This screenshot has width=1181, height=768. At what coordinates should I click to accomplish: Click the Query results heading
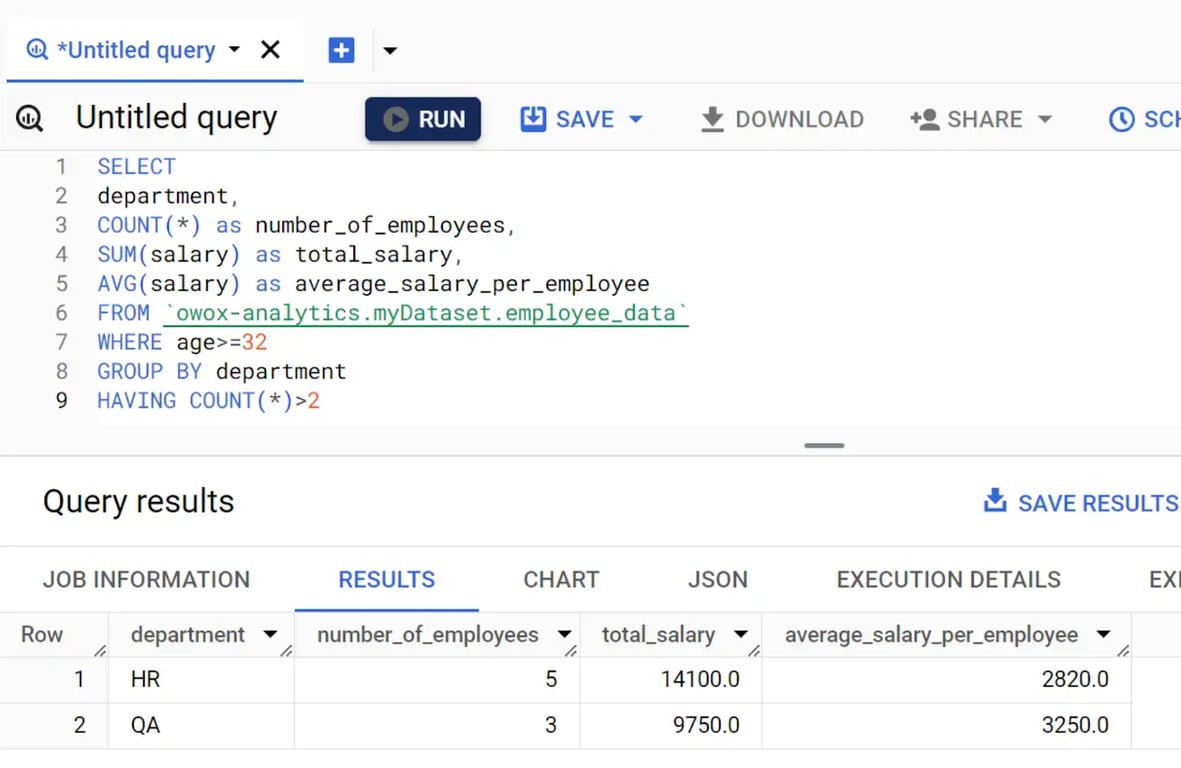click(139, 502)
